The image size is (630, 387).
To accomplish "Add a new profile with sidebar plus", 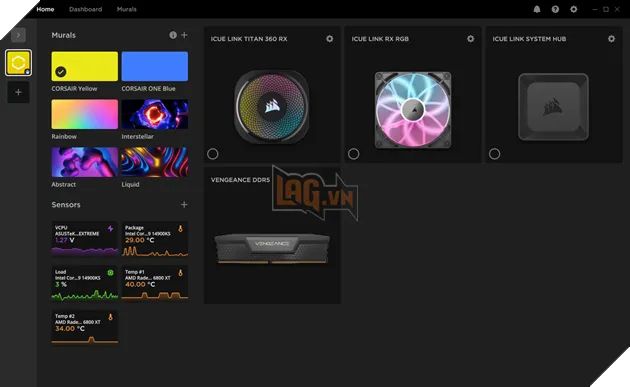I will pos(18,92).
